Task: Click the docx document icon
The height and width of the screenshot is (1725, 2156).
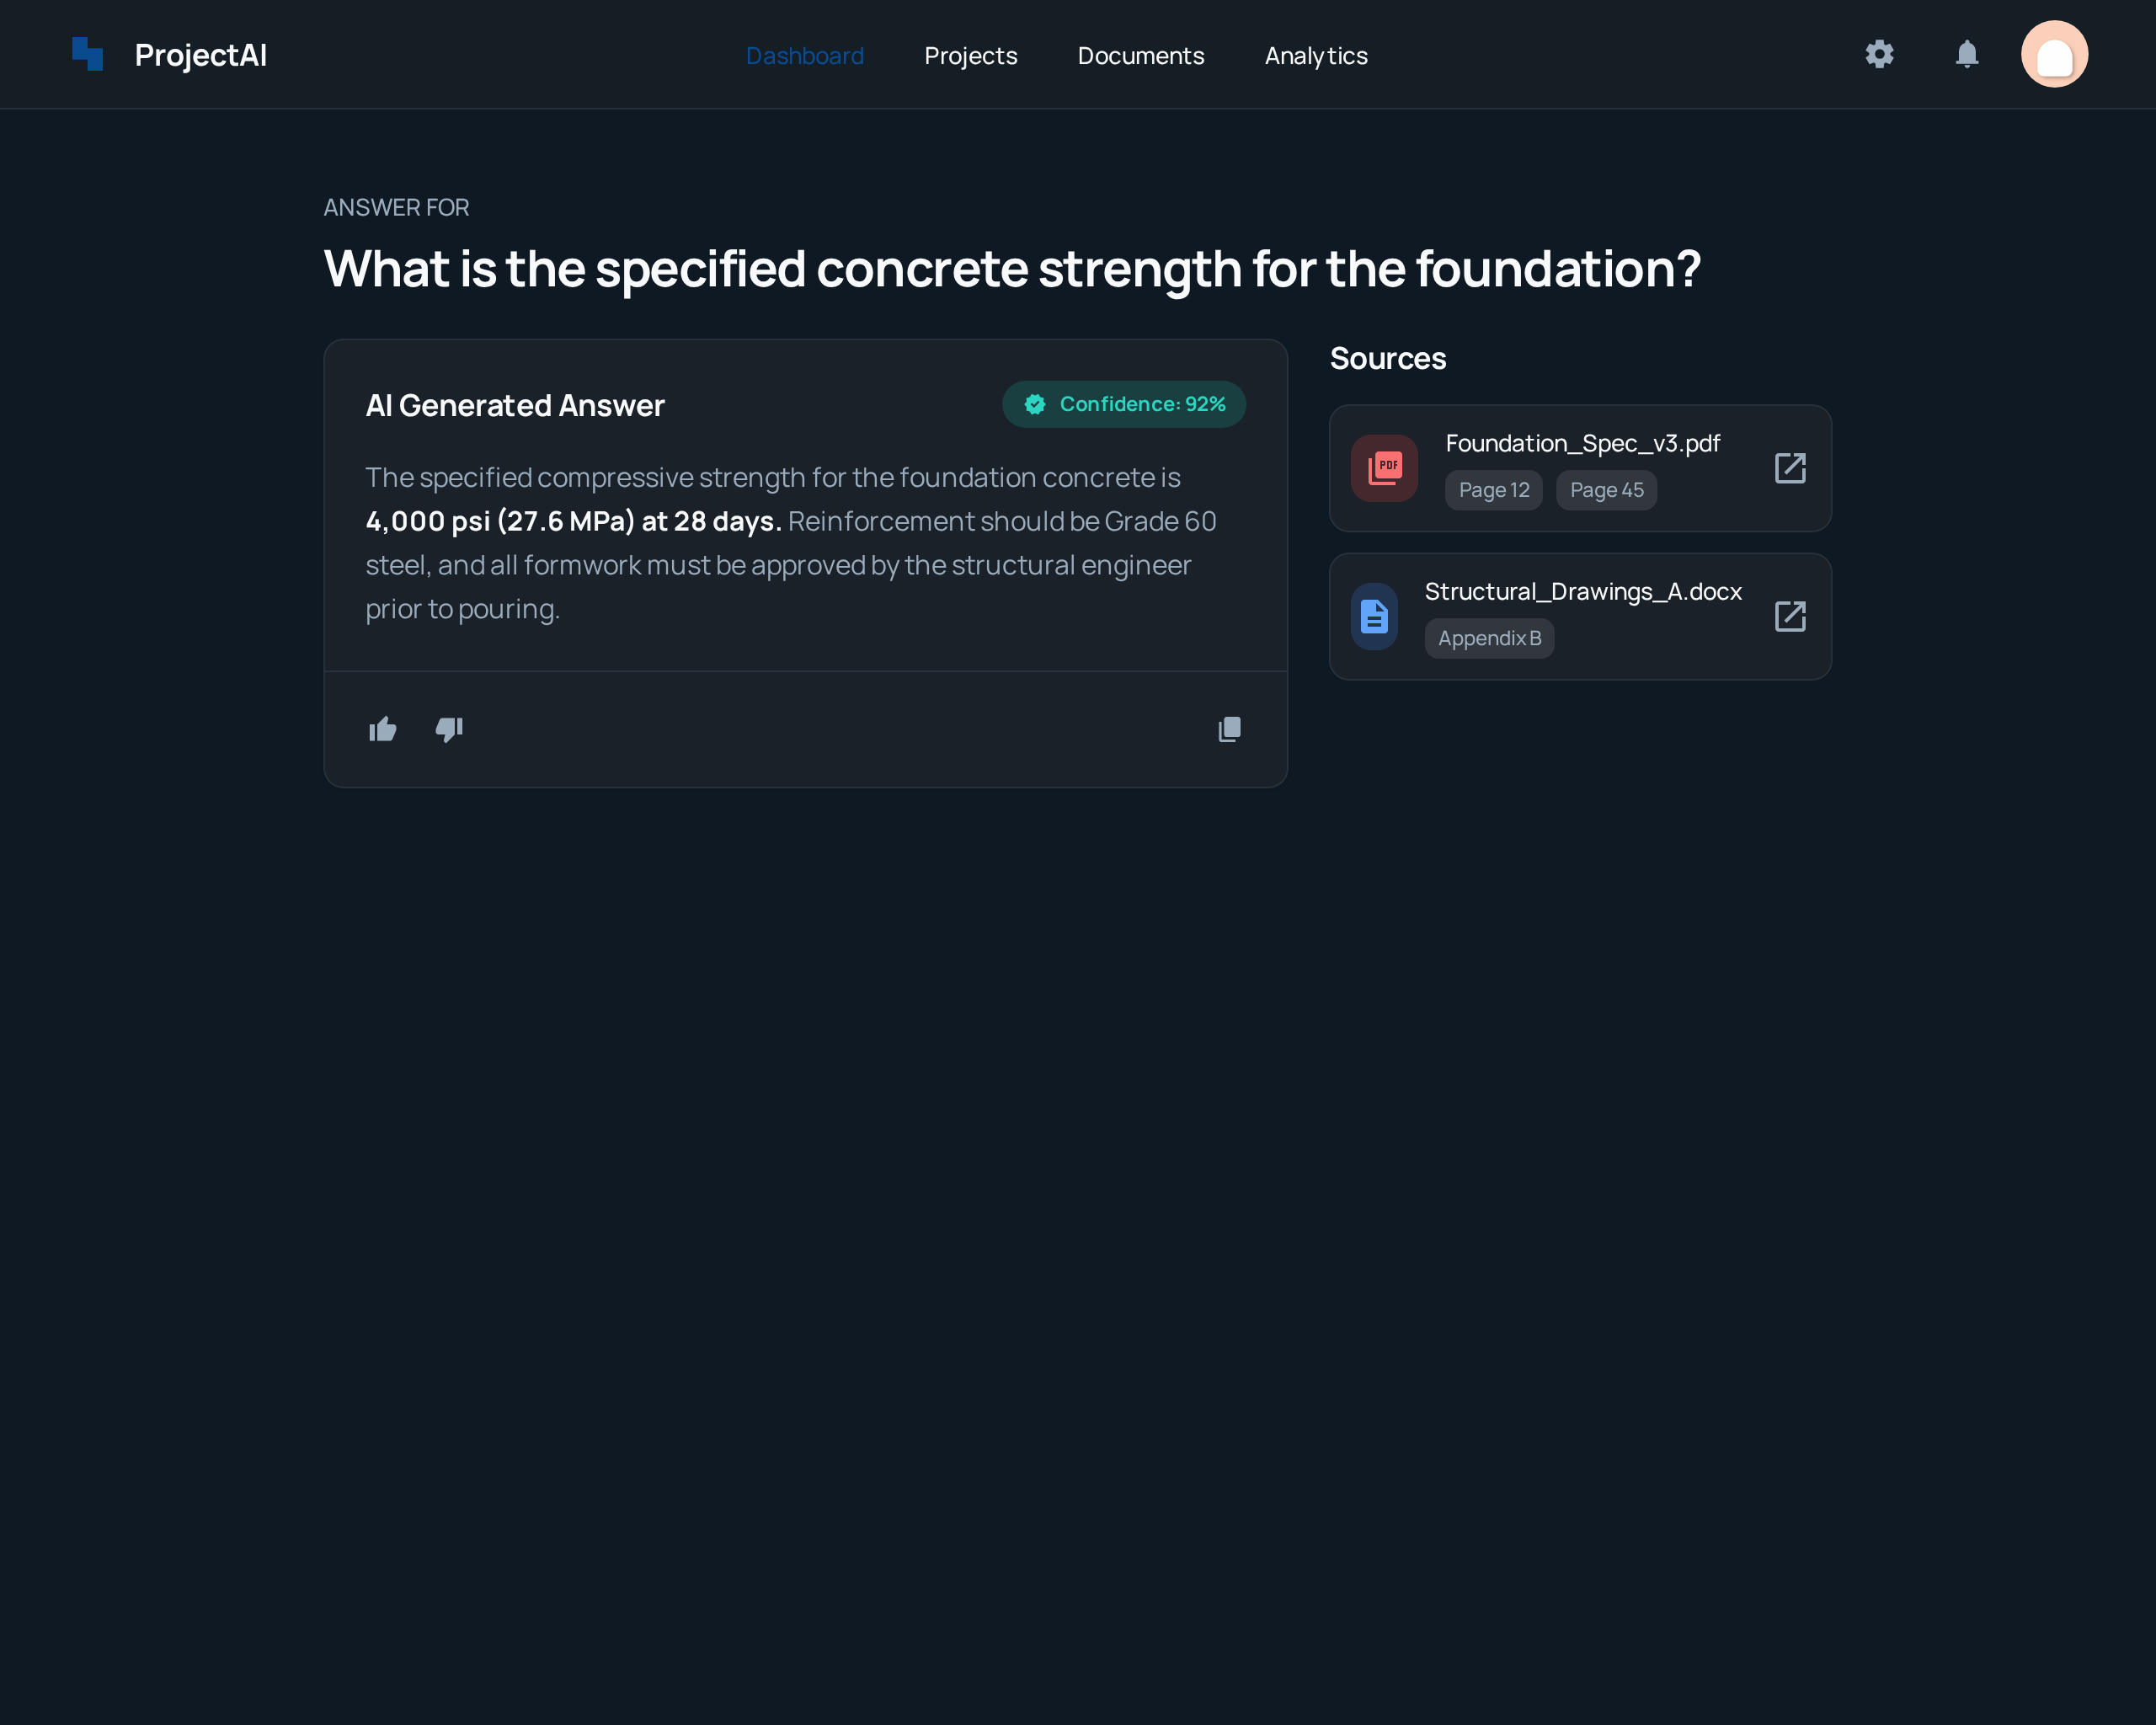Action: [x=1374, y=616]
